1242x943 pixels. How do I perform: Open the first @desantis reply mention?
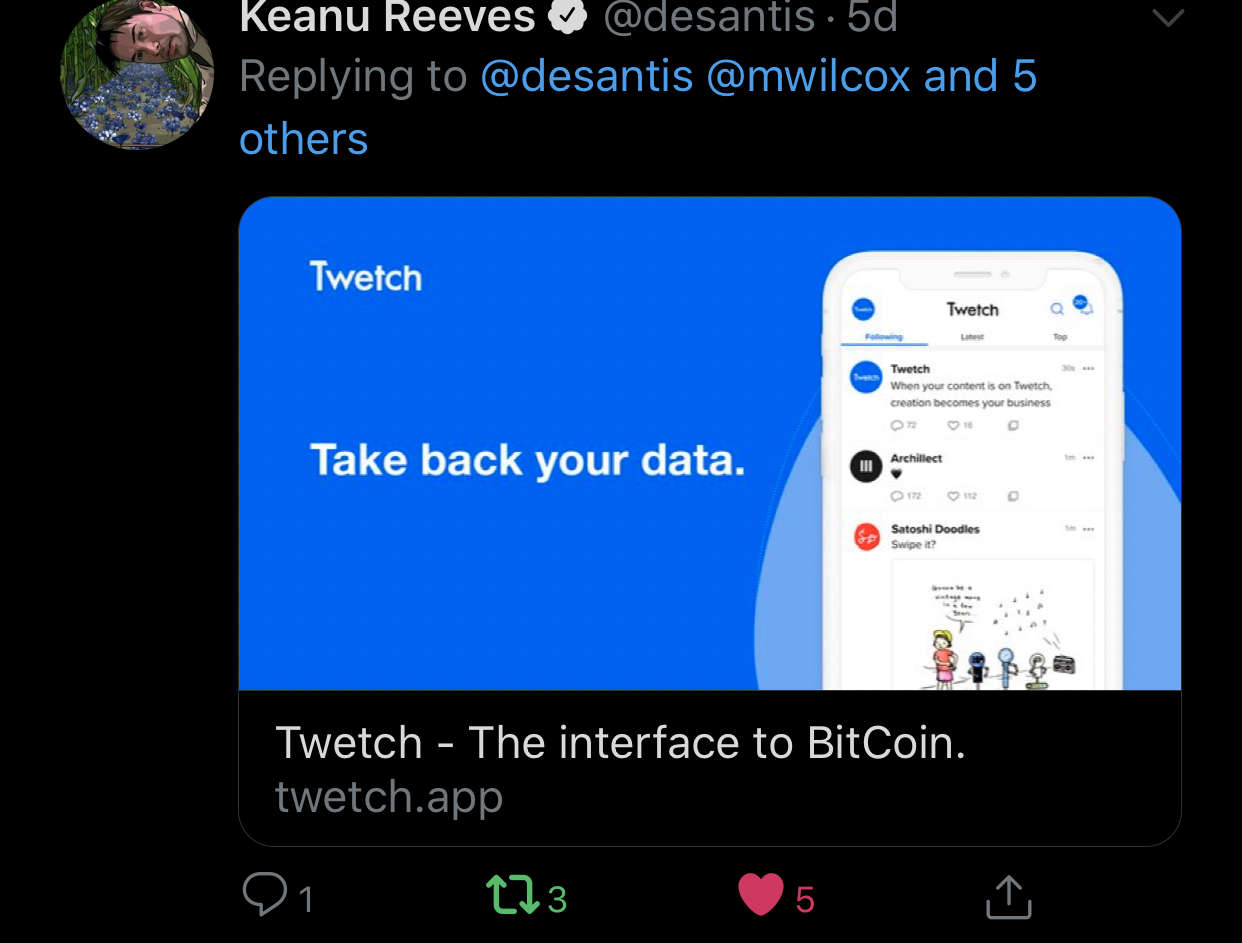[587, 76]
